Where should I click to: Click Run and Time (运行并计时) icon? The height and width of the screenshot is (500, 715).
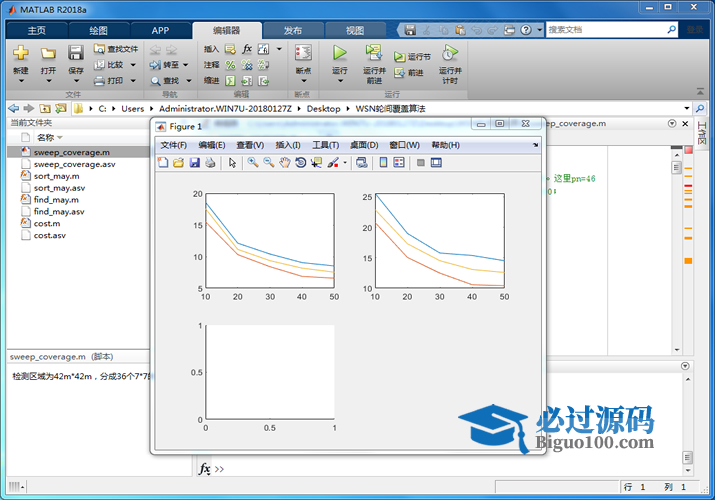[x=450, y=53]
